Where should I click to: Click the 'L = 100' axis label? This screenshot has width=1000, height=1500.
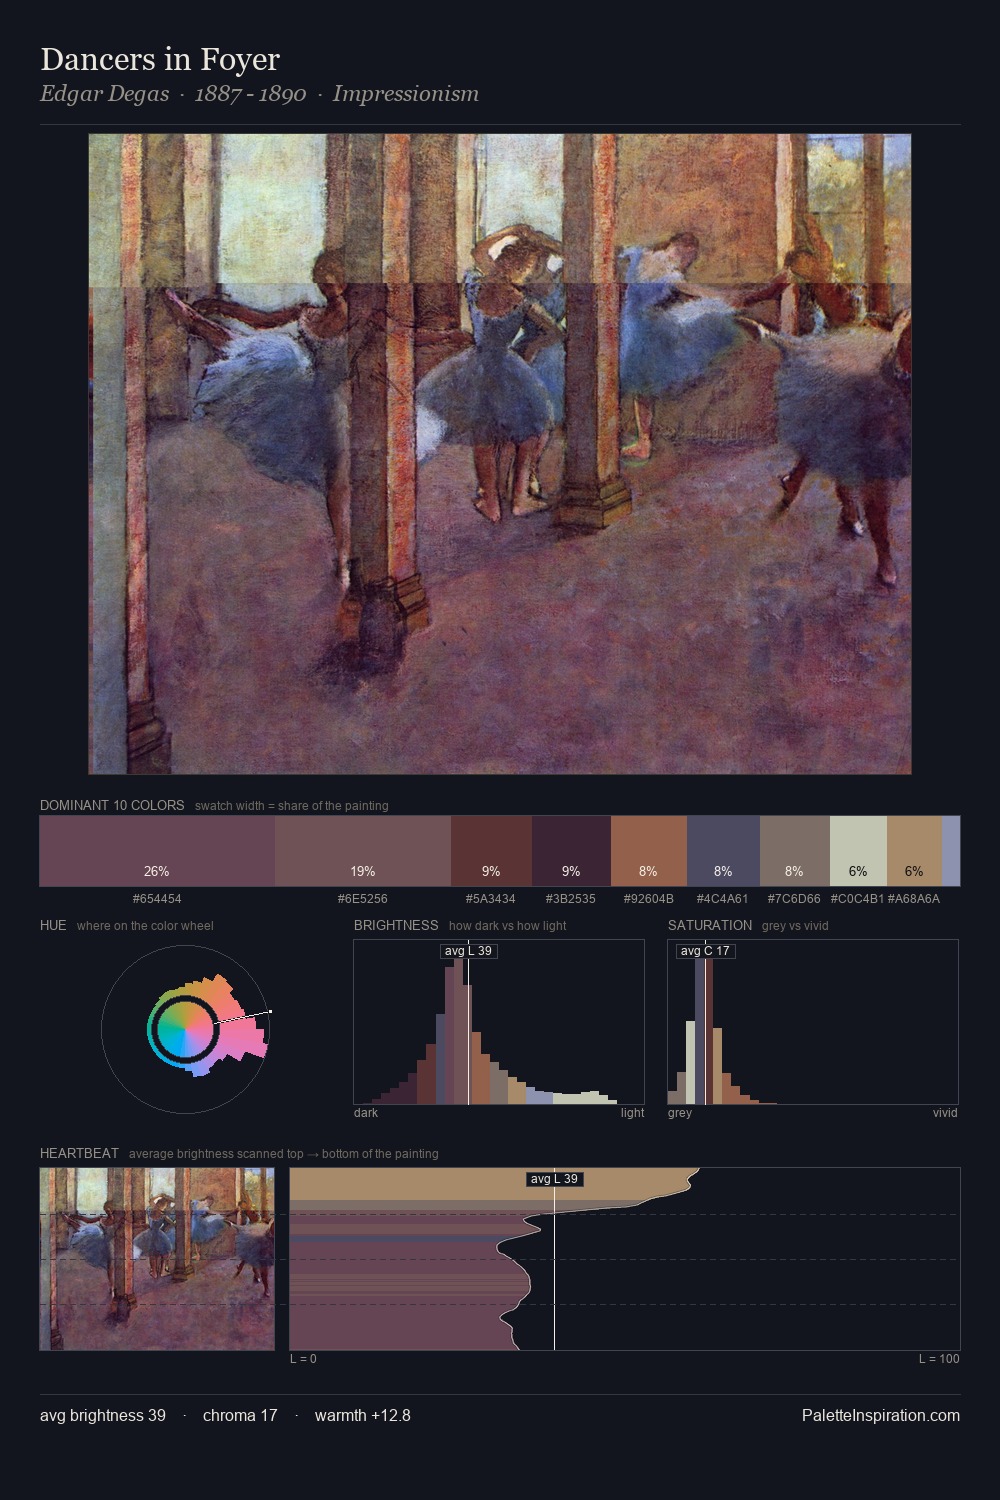(939, 1359)
